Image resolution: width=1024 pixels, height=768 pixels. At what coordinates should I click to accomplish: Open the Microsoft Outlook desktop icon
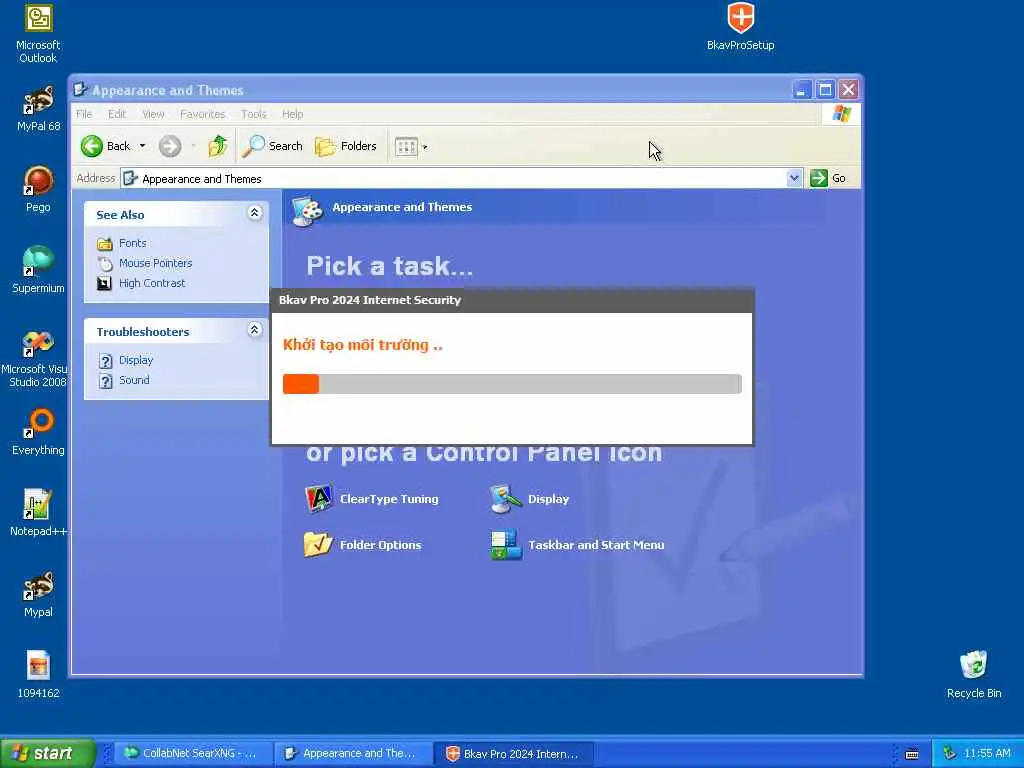(38, 34)
